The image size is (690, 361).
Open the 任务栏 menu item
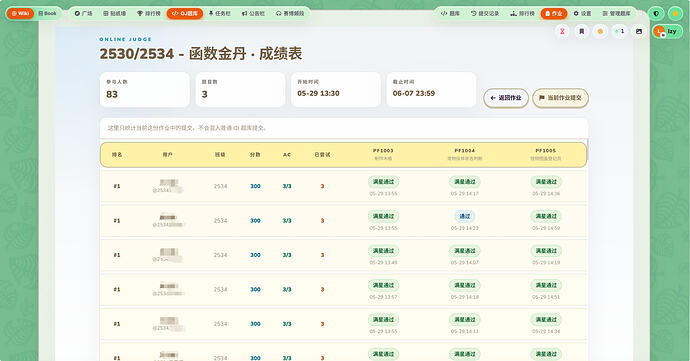(220, 13)
